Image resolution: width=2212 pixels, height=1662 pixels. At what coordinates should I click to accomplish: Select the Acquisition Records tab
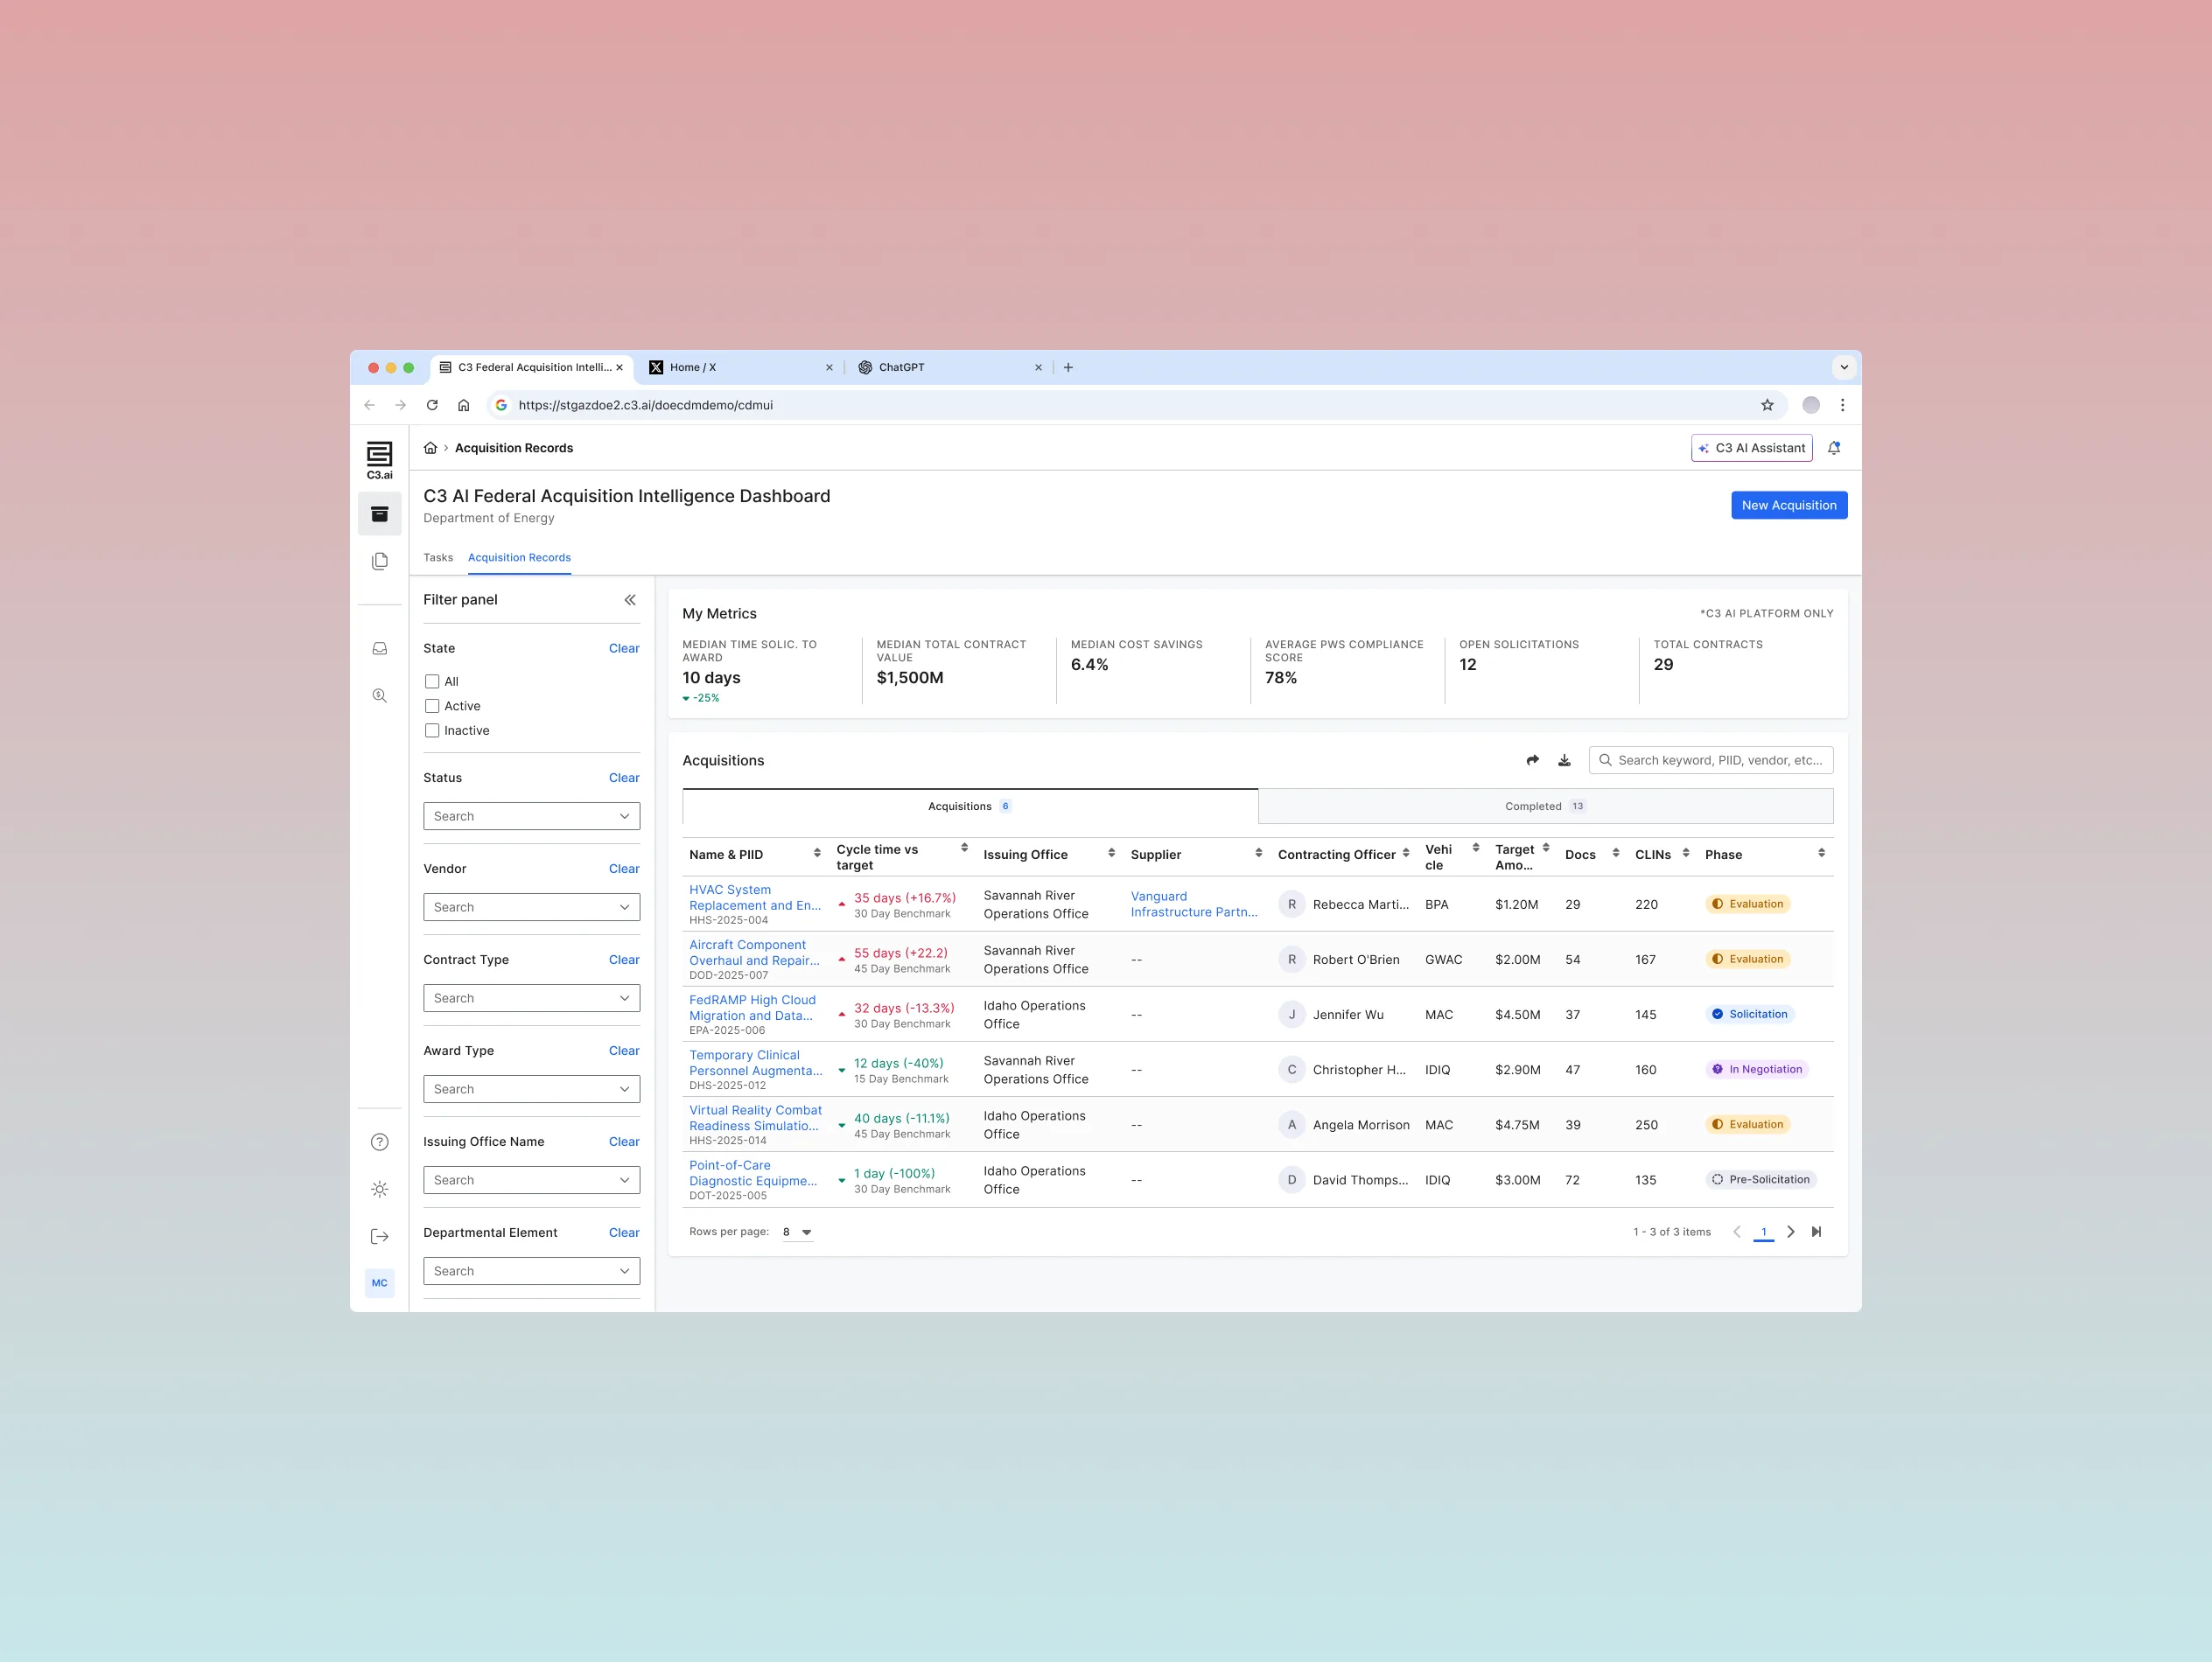tap(519, 558)
